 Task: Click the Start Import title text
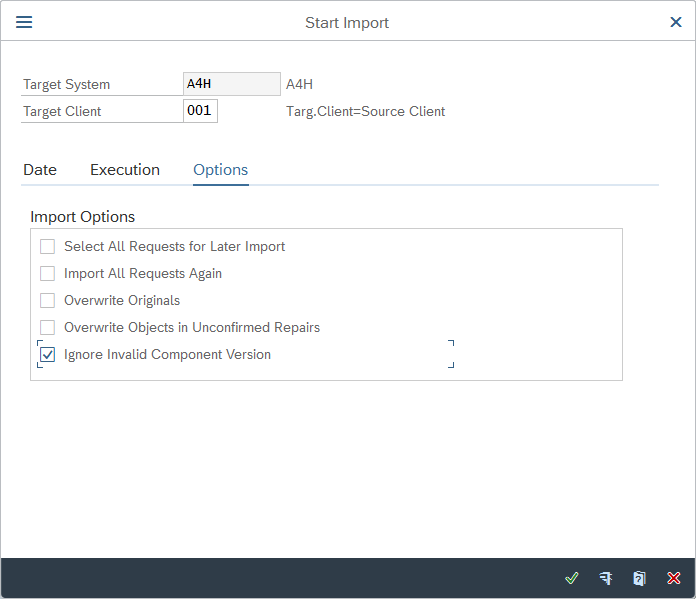(x=347, y=22)
